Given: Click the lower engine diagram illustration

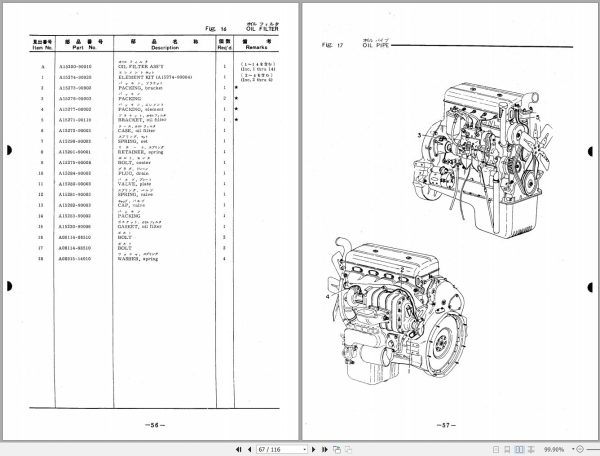Looking at the screenshot, I should click(x=398, y=311).
